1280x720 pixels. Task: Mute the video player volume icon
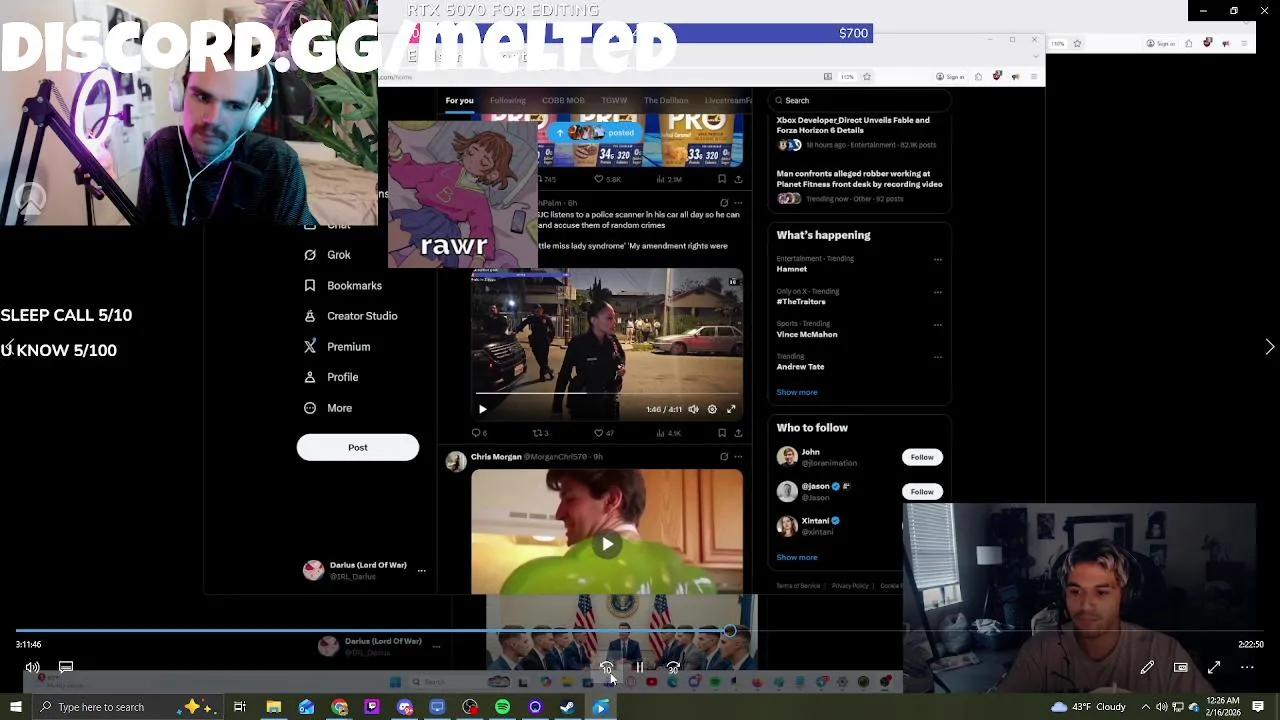point(33,667)
